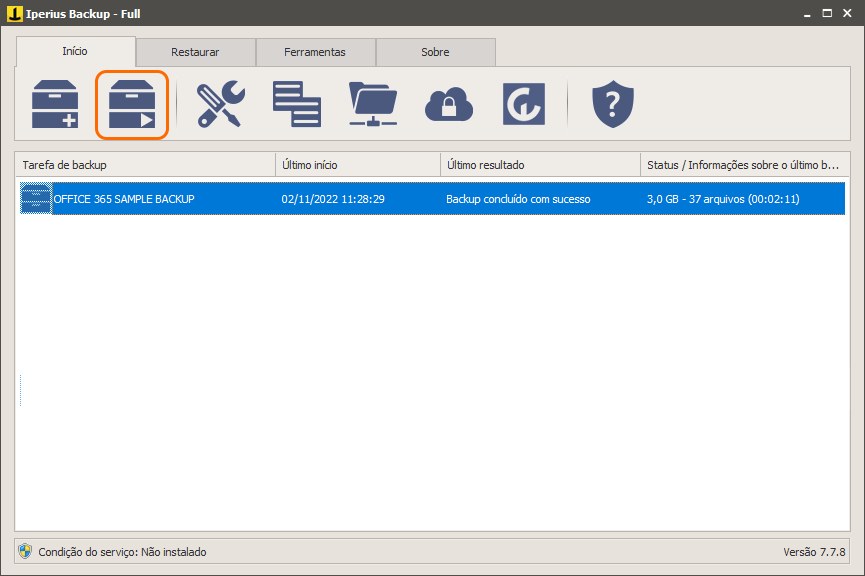The image size is (865, 576).
Task: Click the 3,0 GB - 37 arquivos status
Action: pos(723,199)
